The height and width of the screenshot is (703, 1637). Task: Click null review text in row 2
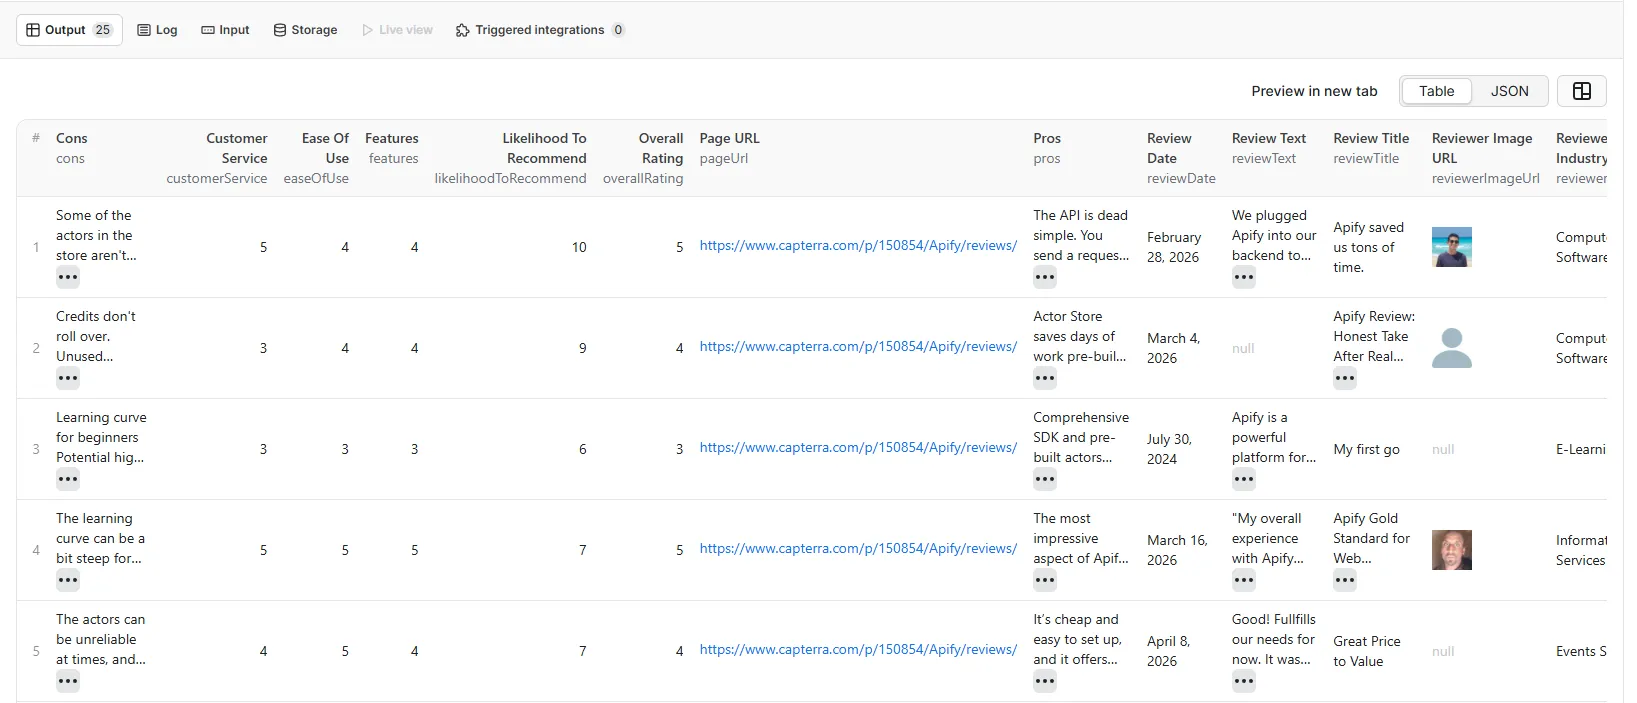pyautogui.click(x=1243, y=348)
